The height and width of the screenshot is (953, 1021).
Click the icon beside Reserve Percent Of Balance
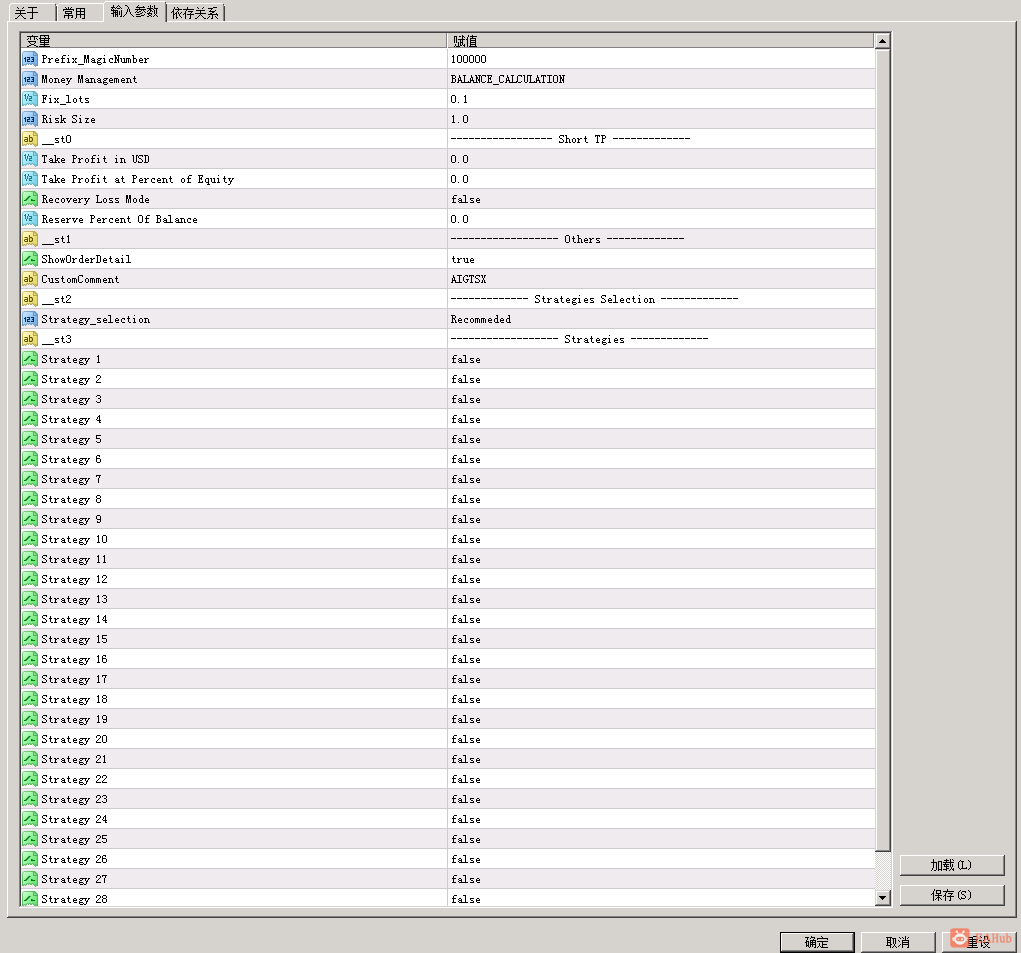click(30, 219)
